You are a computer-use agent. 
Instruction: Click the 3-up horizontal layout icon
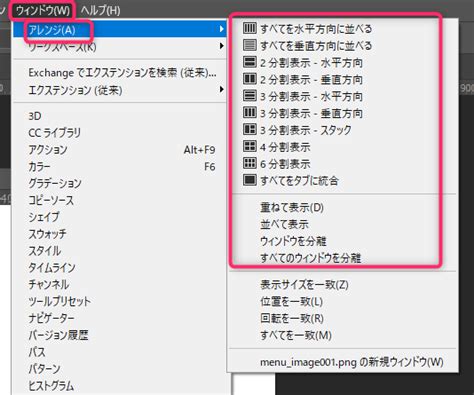pos(250,96)
